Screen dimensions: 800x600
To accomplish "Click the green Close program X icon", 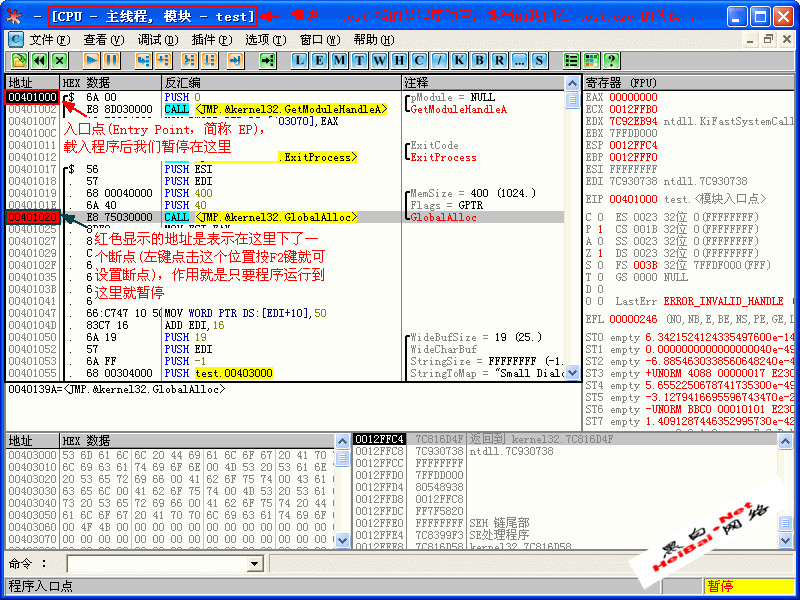I will [x=60, y=61].
